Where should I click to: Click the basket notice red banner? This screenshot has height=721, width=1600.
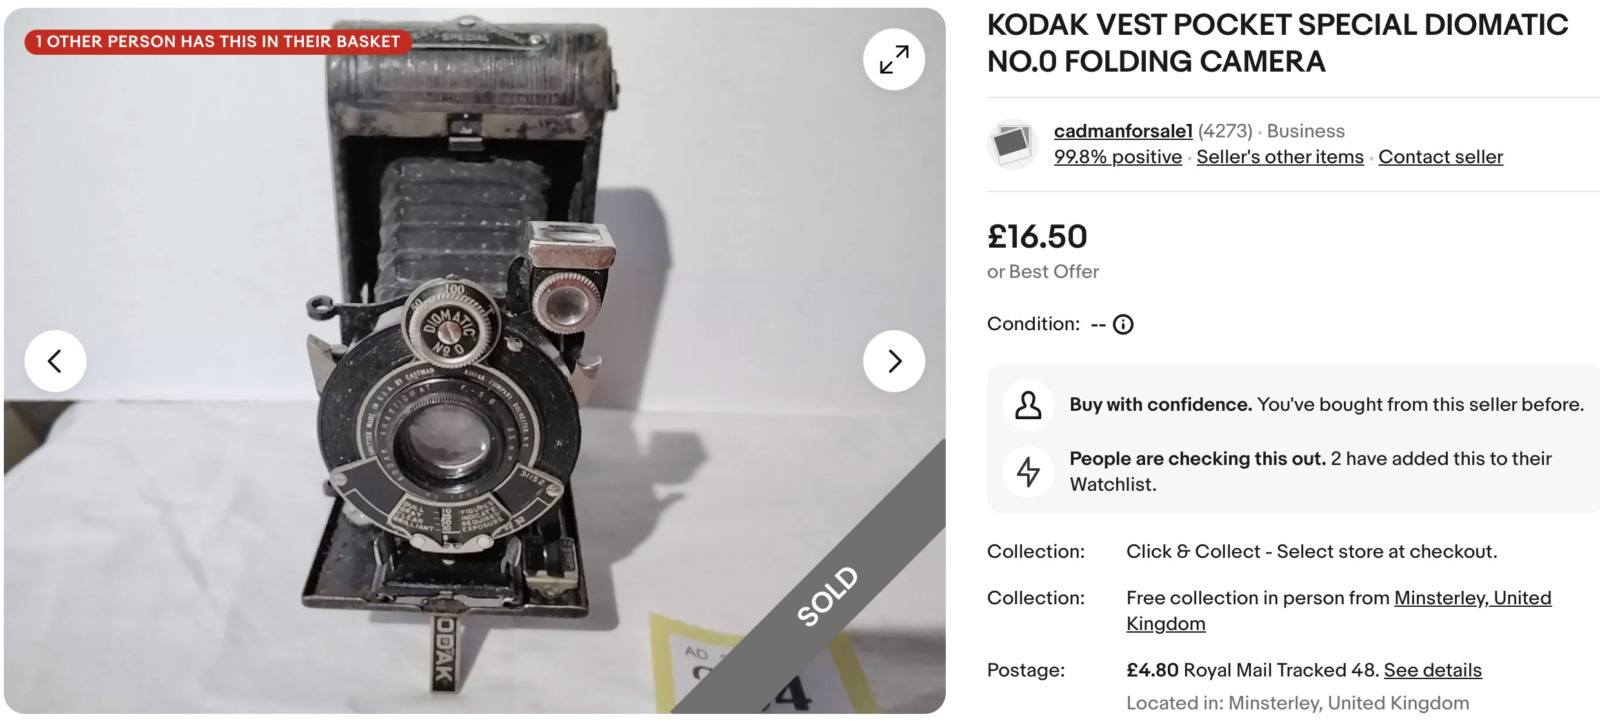(x=218, y=42)
